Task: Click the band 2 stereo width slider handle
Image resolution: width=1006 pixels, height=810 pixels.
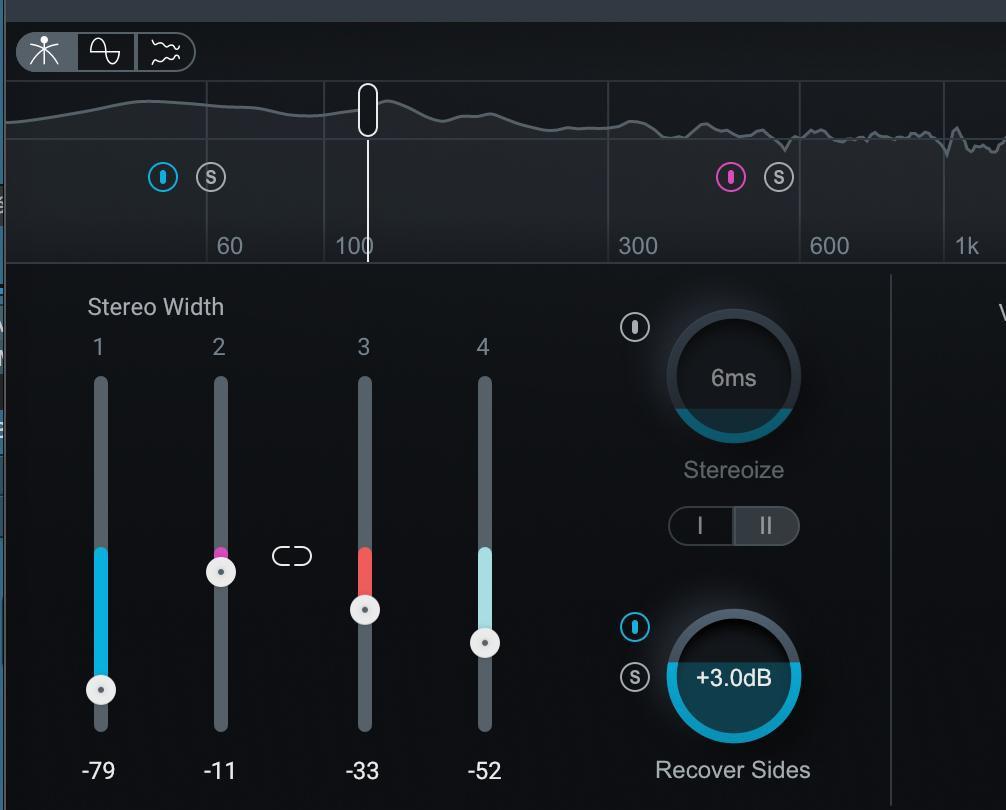Action: 221,571
